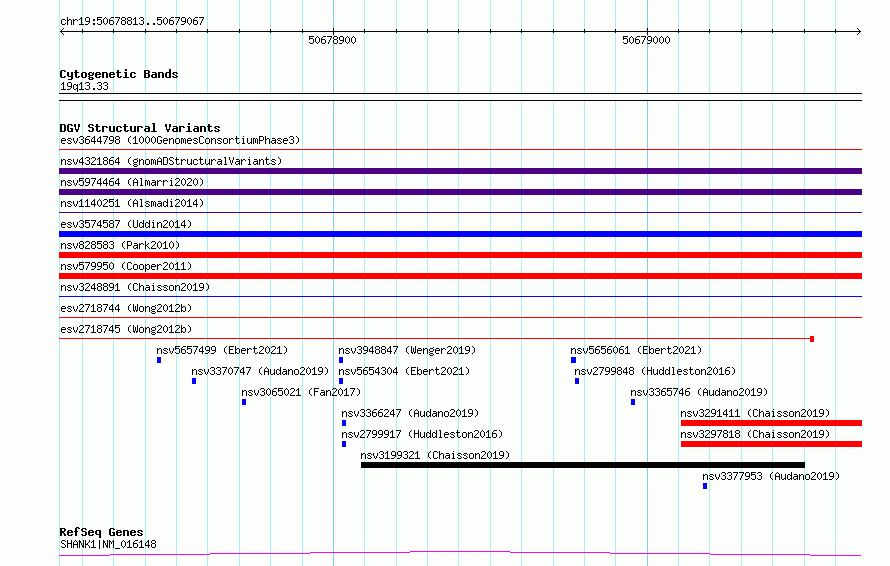890x566 pixels.
Task: Select the blue marker under nsv3065021
Action: point(244,402)
